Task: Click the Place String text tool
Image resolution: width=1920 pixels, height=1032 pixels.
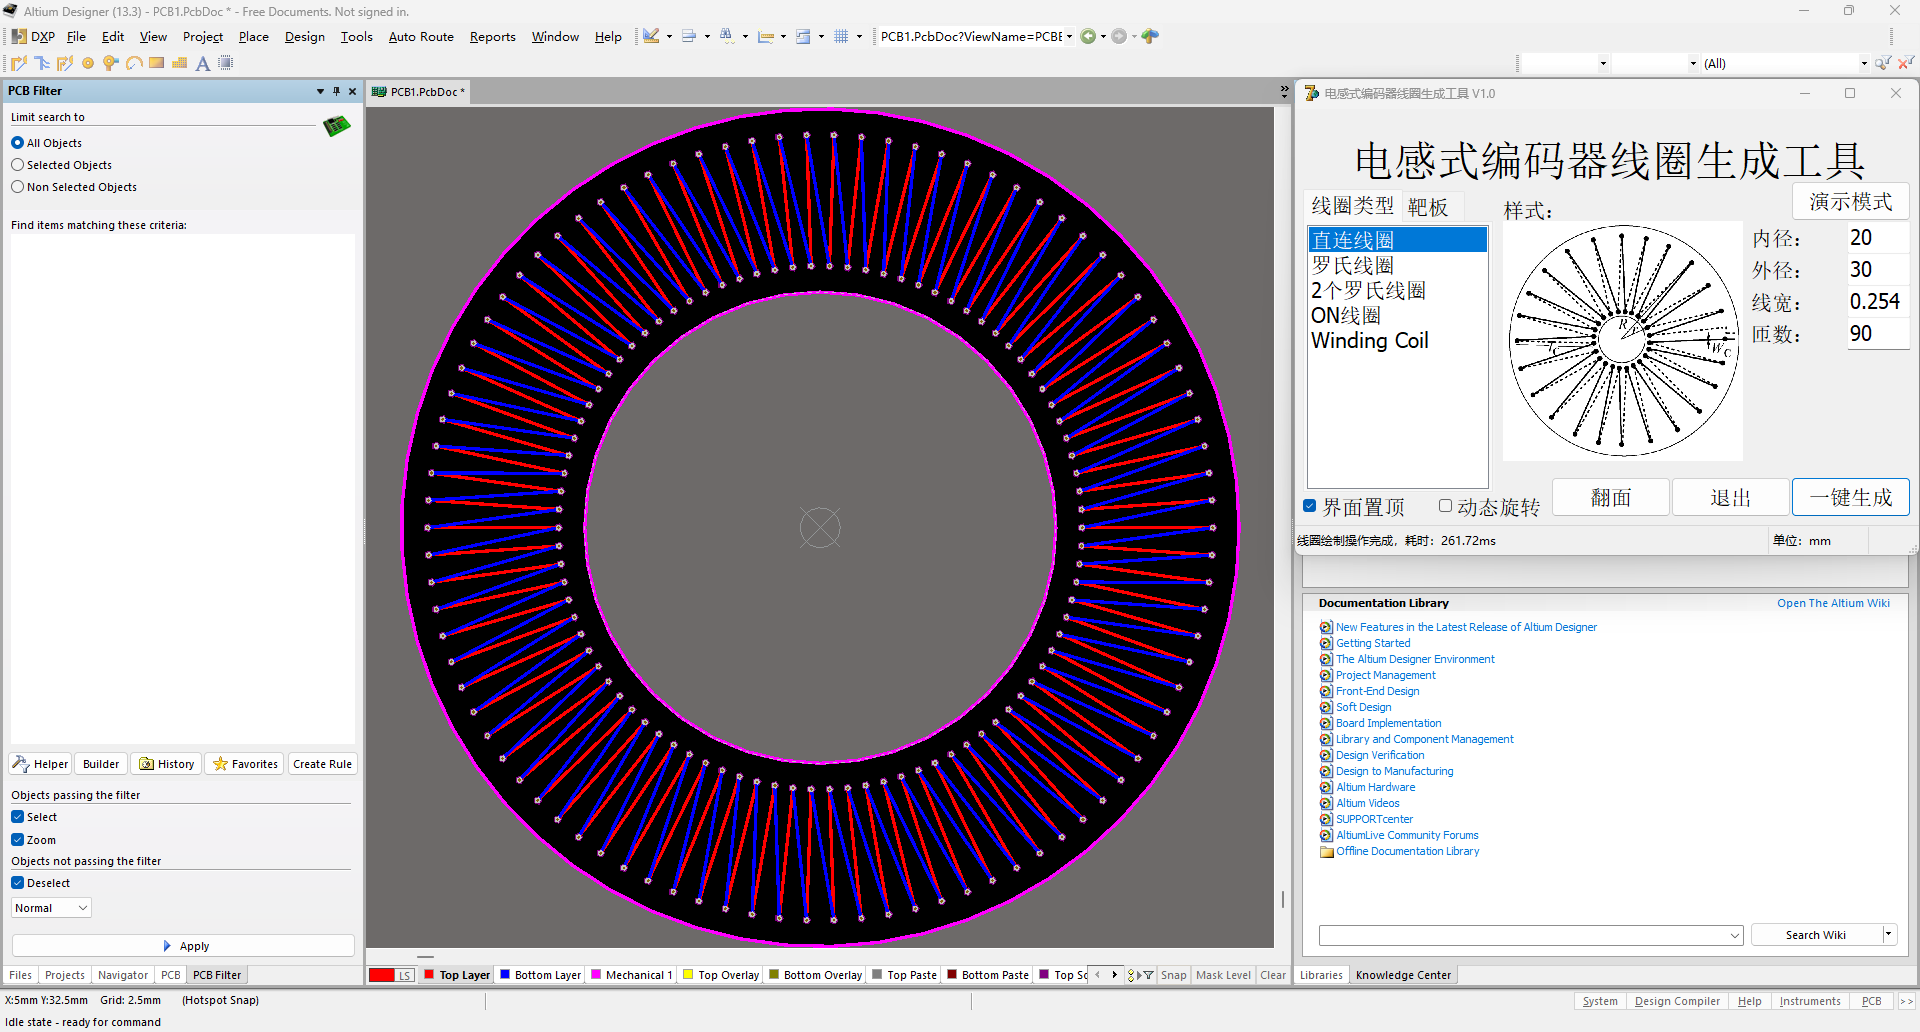Action: (x=202, y=63)
